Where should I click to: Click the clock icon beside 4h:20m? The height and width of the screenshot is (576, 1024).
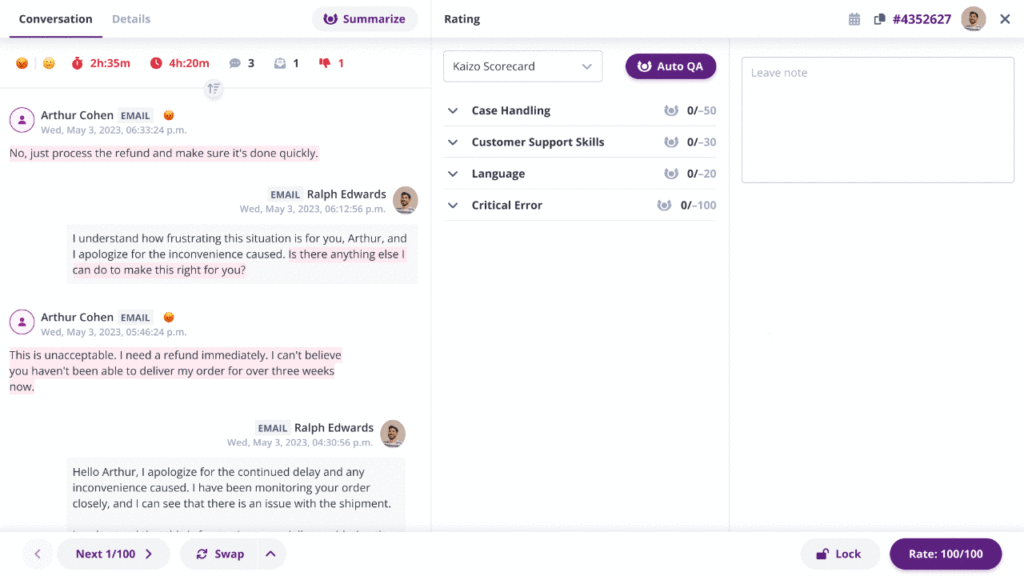coord(156,63)
